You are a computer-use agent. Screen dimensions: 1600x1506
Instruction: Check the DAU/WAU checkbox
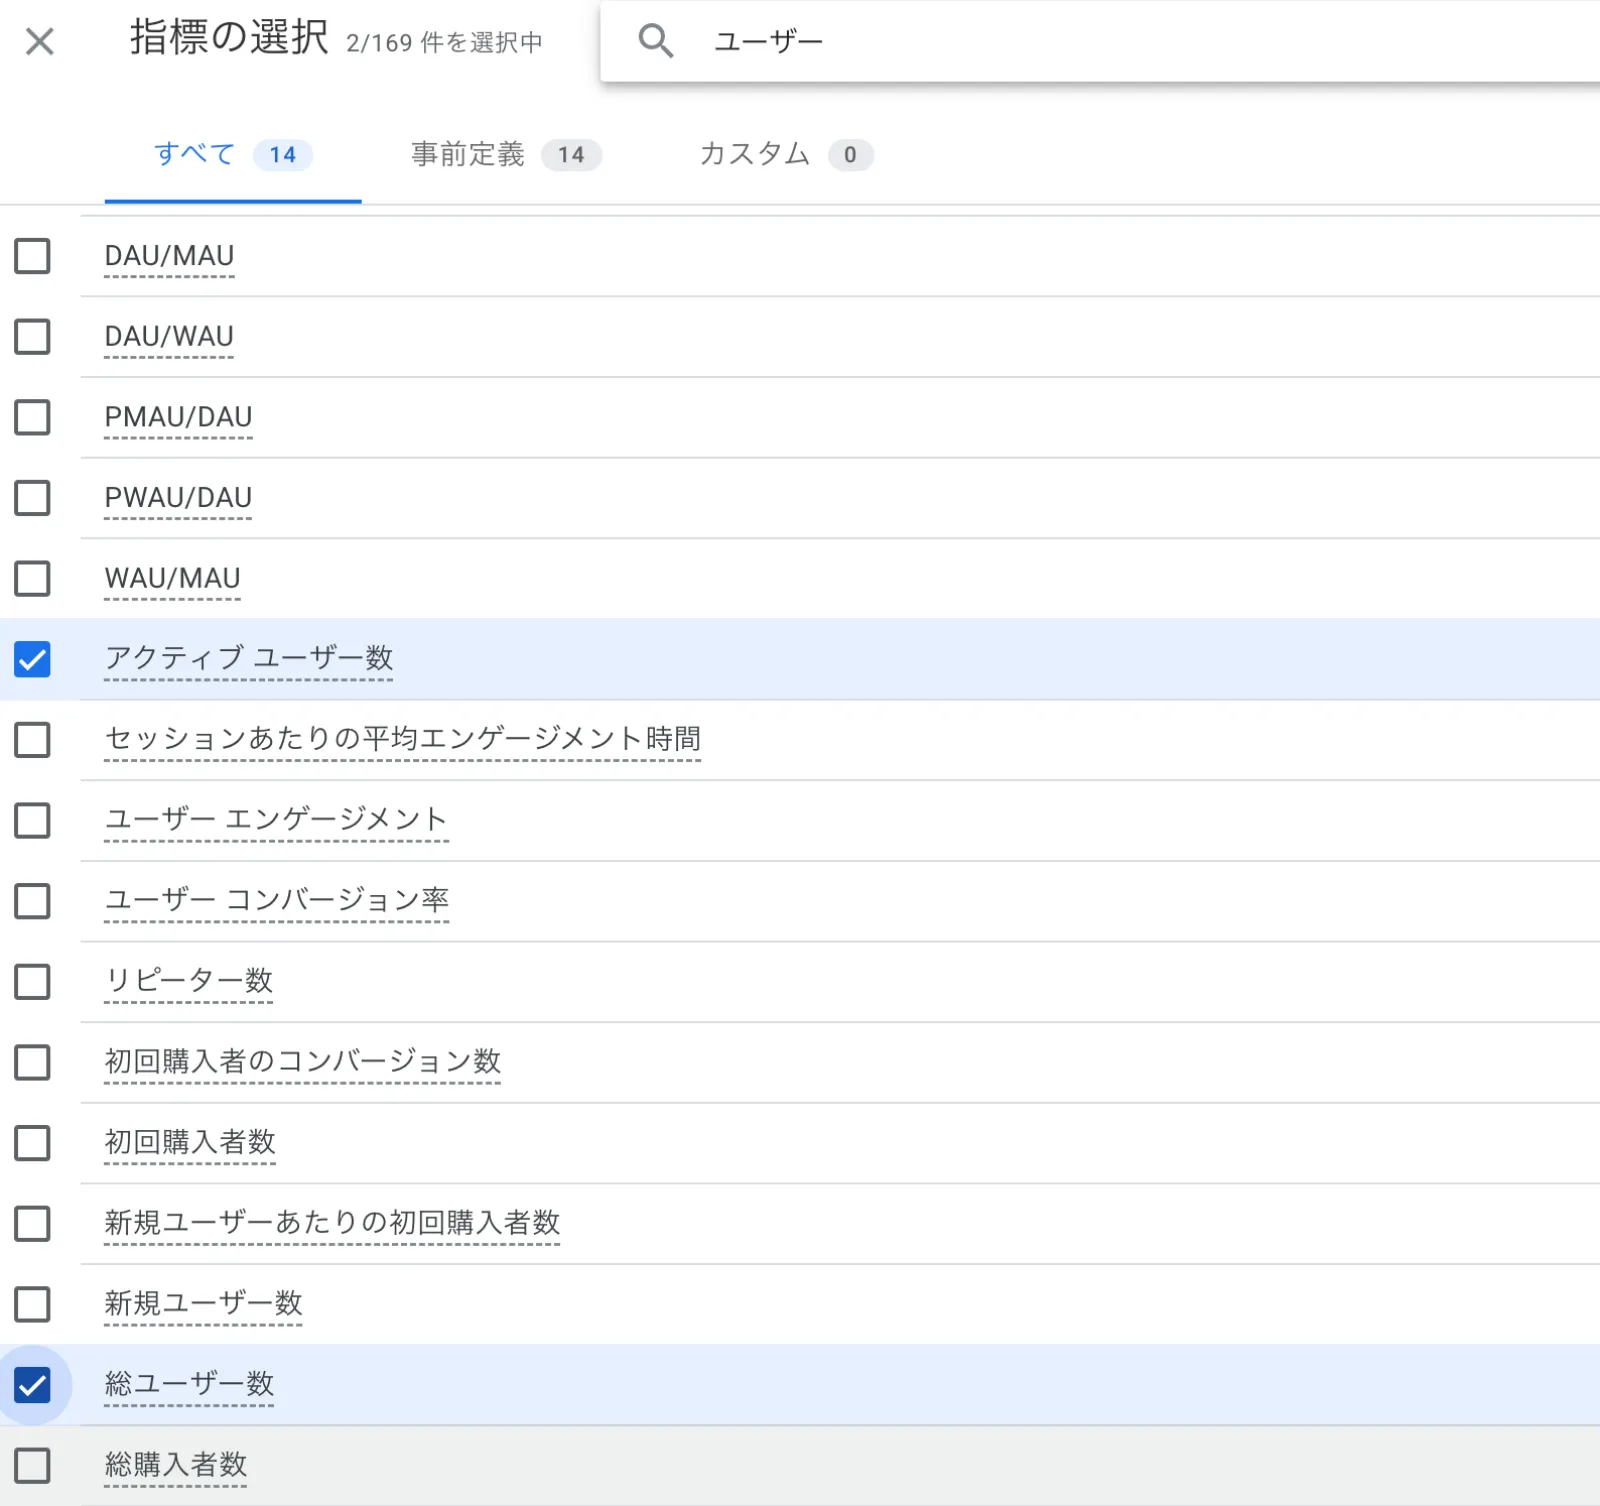pyautogui.click(x=32, y=337)
